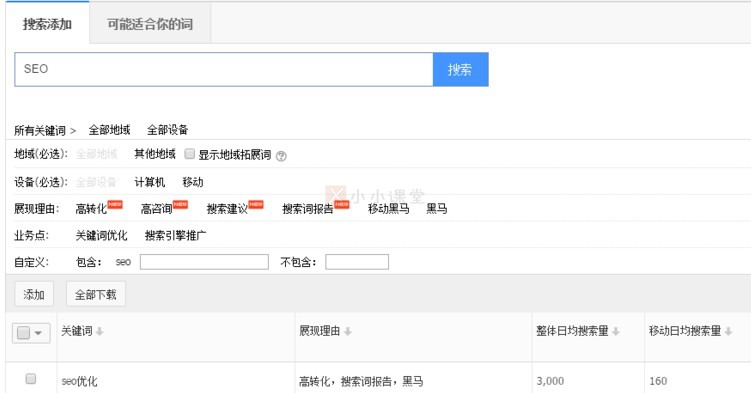Select 全部地域 in the breadcrumb

click(109, 130)
